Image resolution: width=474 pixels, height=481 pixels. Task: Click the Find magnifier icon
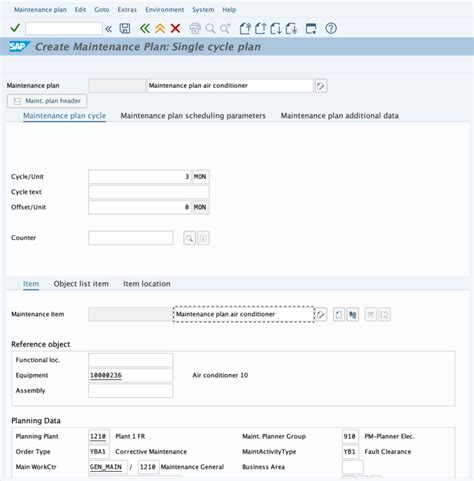click(x=210, y=28)
